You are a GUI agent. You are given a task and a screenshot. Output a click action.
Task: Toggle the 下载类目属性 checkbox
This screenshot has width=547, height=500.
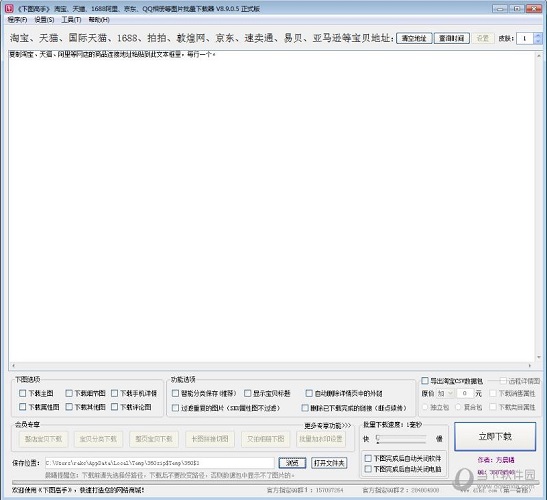pos(493,407)
